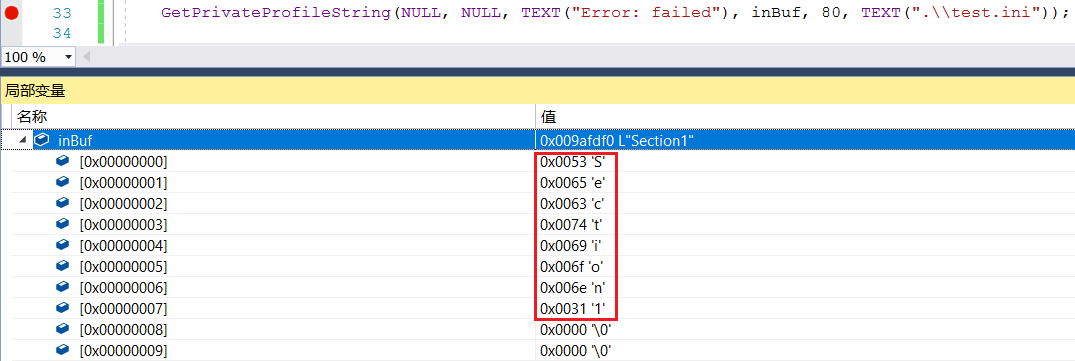Image resolution: width=1075 pixels, height=361 pixels.
Task: Select the [0x00000007] element name
Action: tap(123, 308)
